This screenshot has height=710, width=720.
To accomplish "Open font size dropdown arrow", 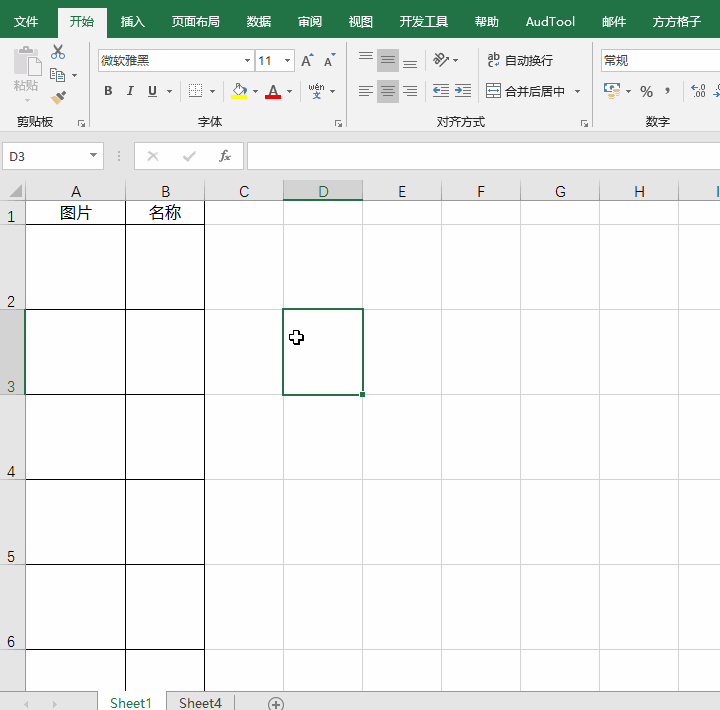I will pos(287,61).
